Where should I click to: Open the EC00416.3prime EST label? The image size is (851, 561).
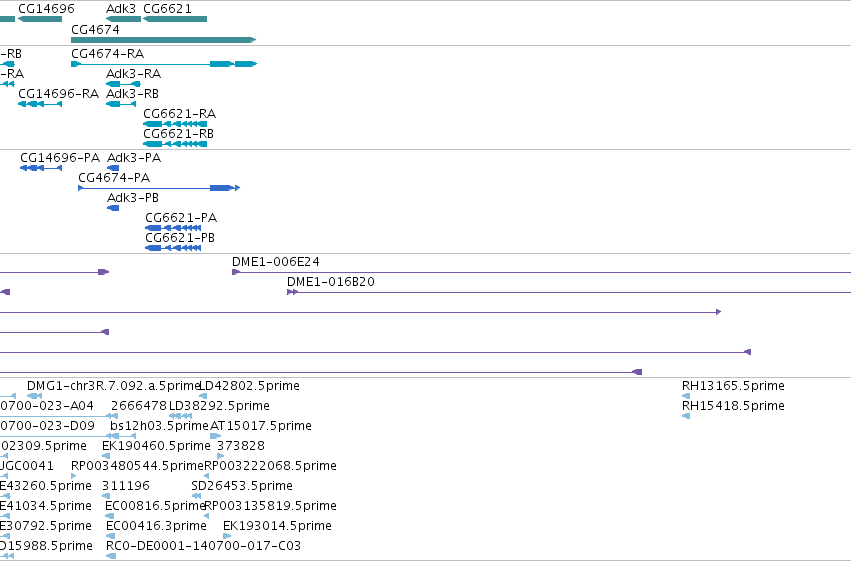coord(156,526)
